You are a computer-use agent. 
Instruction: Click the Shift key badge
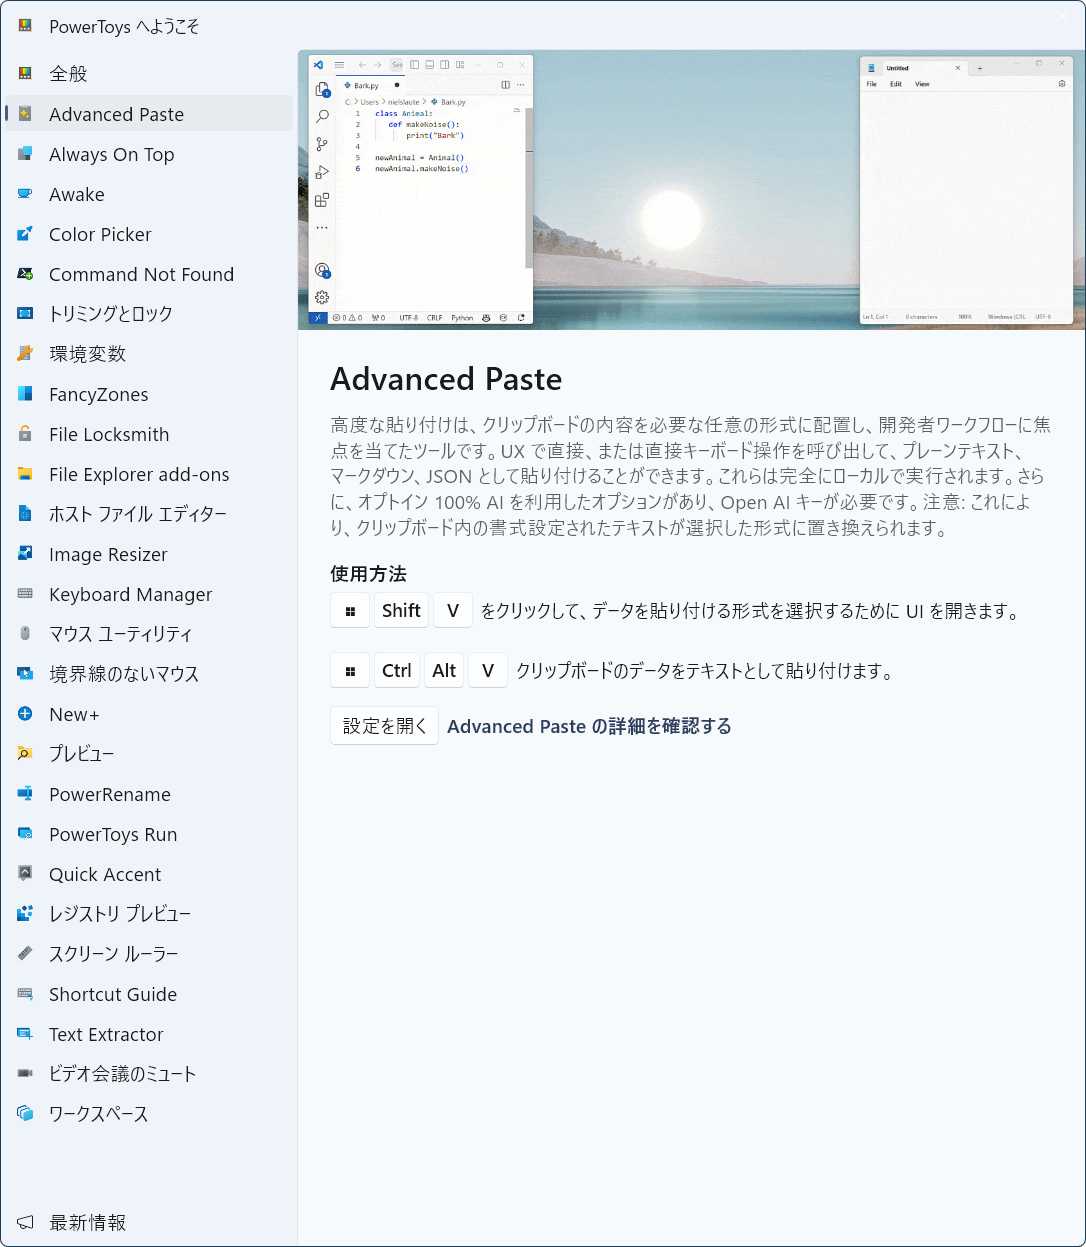tap(401, 610)
